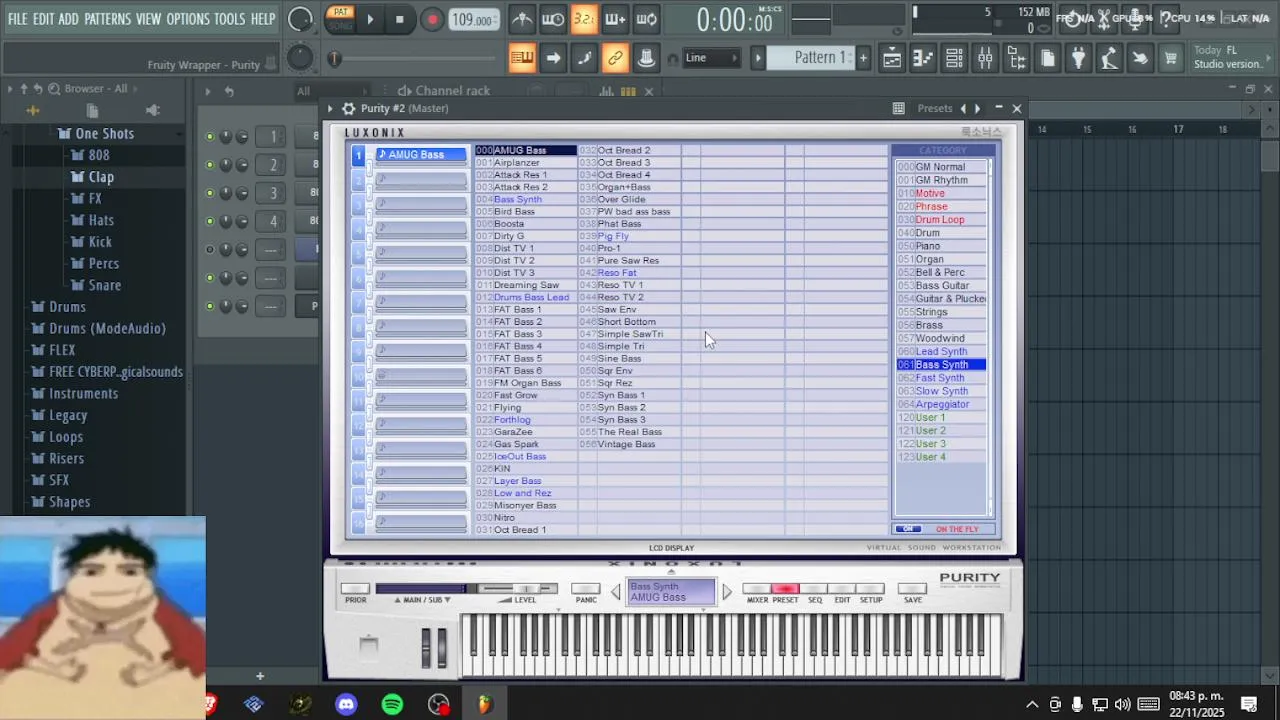This screenshot has height=720, width=1280.
Task: Toggle mute LED for channel 3
Action: pos(209,193)
